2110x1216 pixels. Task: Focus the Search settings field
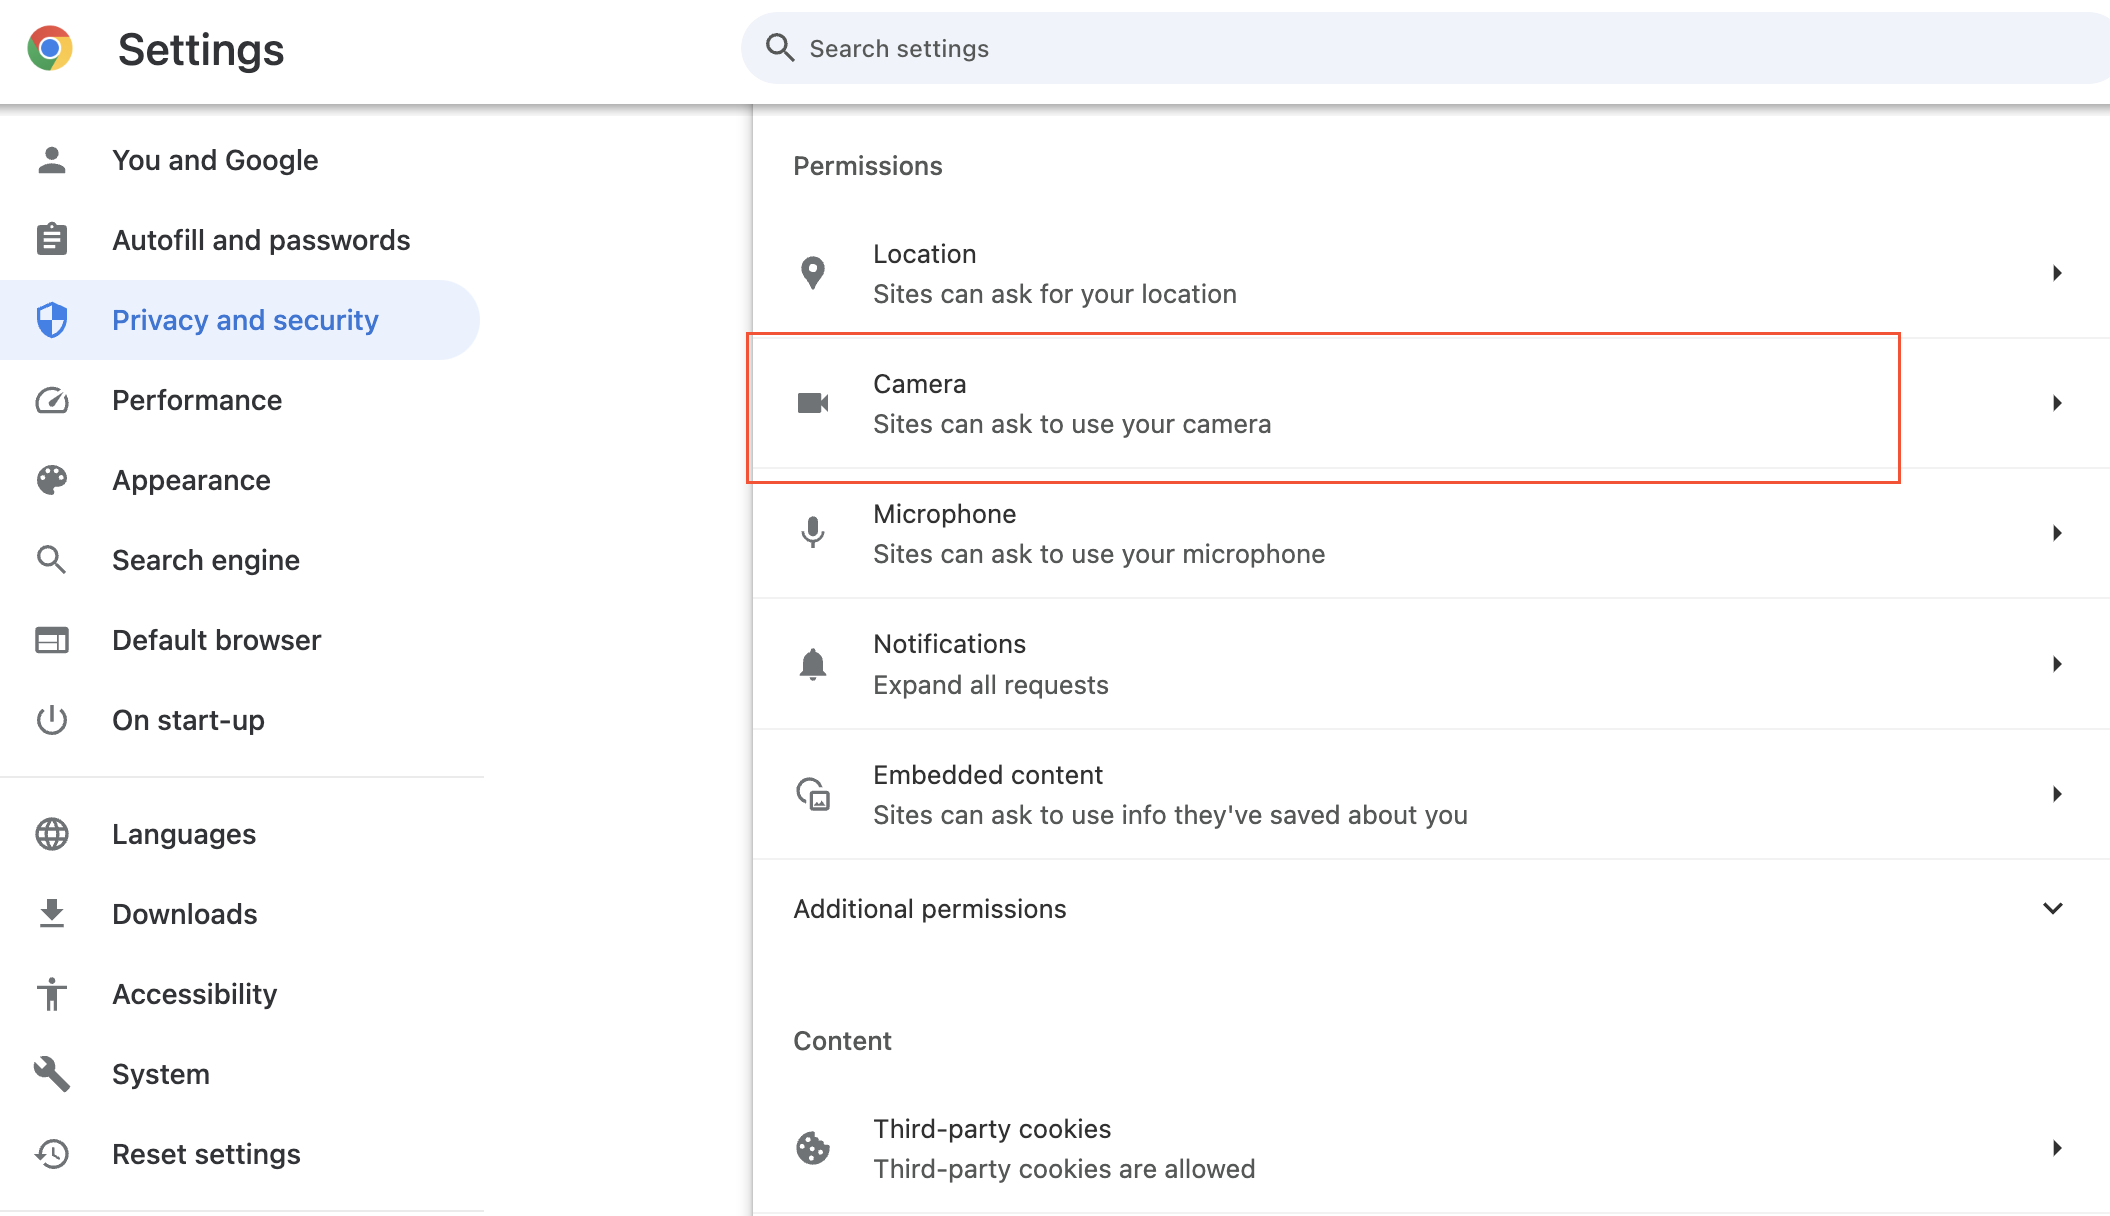click(x=1425, y=48)
